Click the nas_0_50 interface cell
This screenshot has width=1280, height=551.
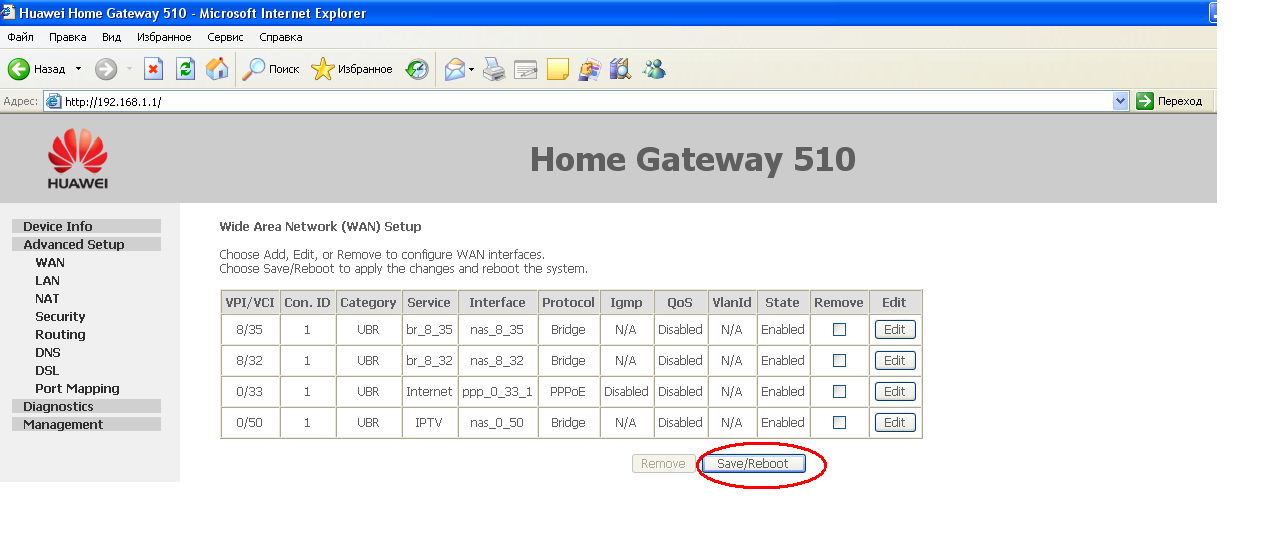(497, 422)
